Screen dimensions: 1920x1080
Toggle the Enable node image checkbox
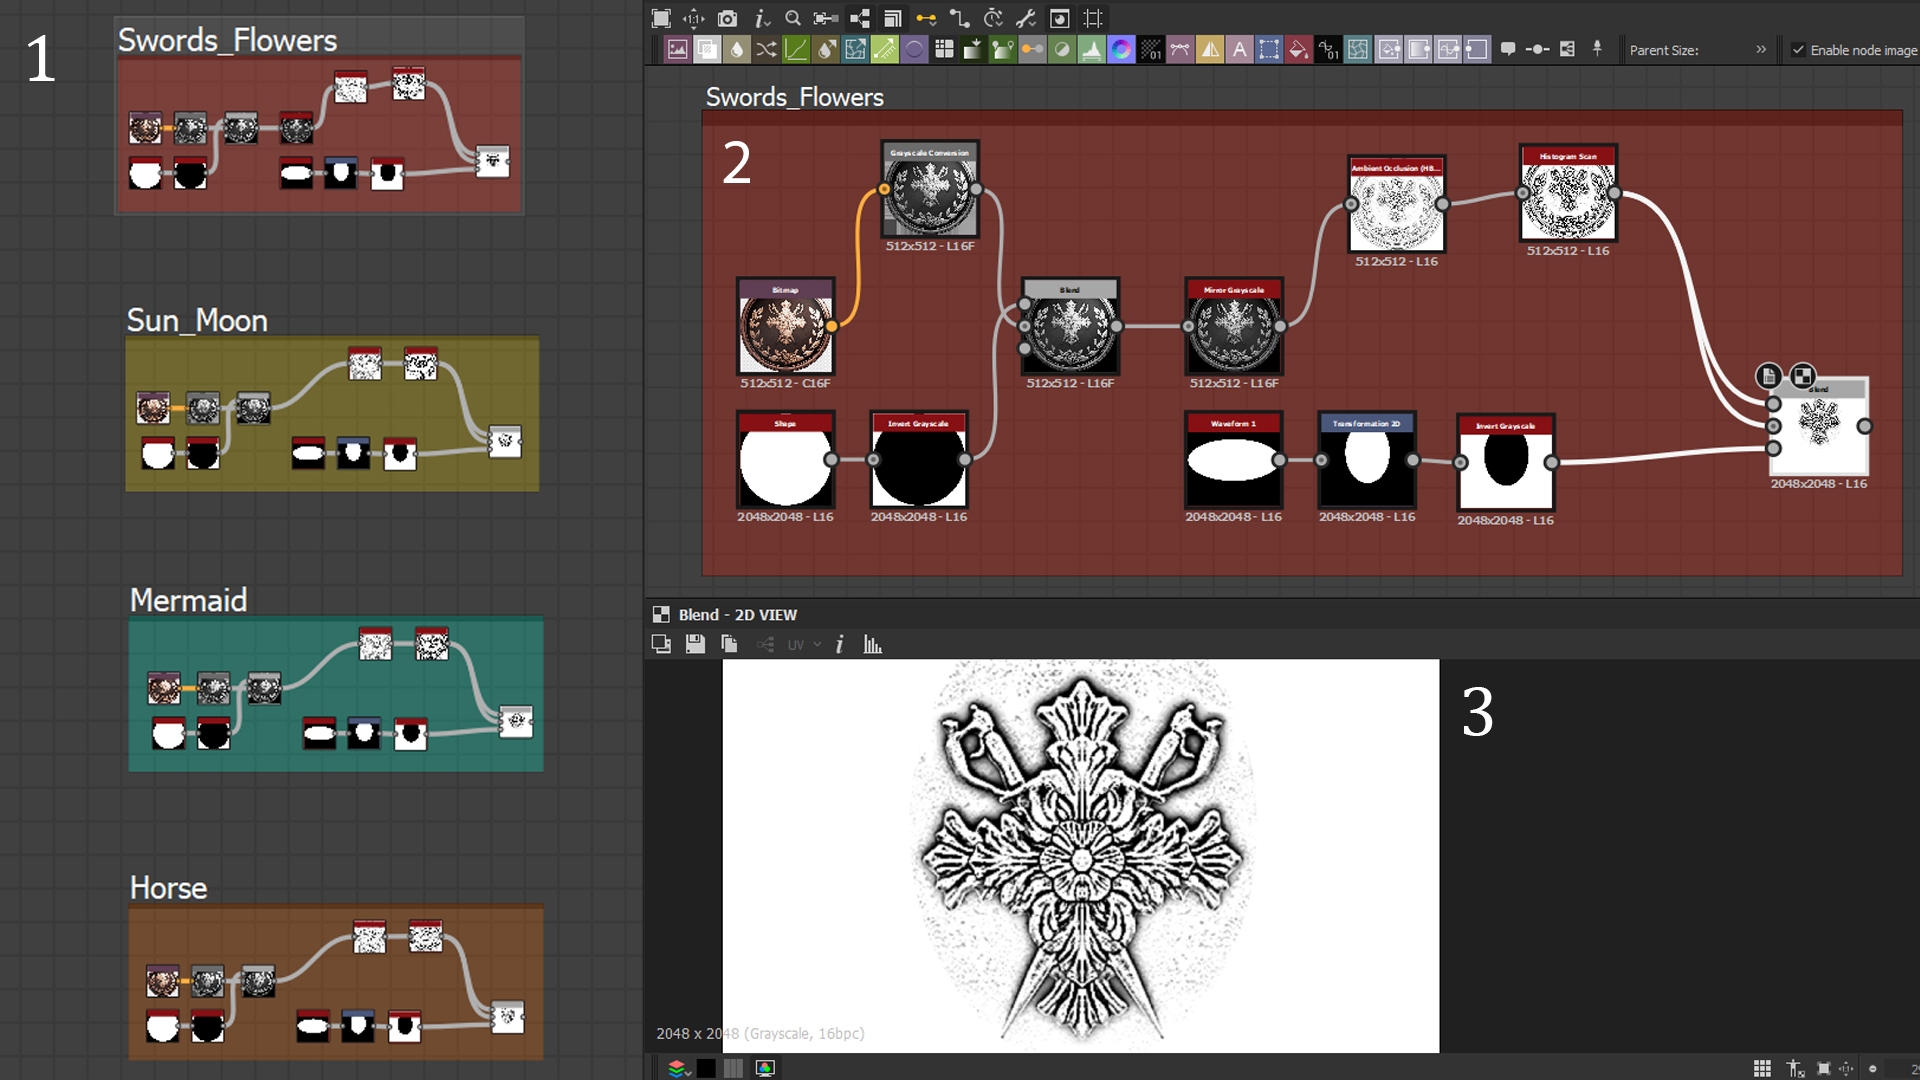click(x=1798, y=50)
